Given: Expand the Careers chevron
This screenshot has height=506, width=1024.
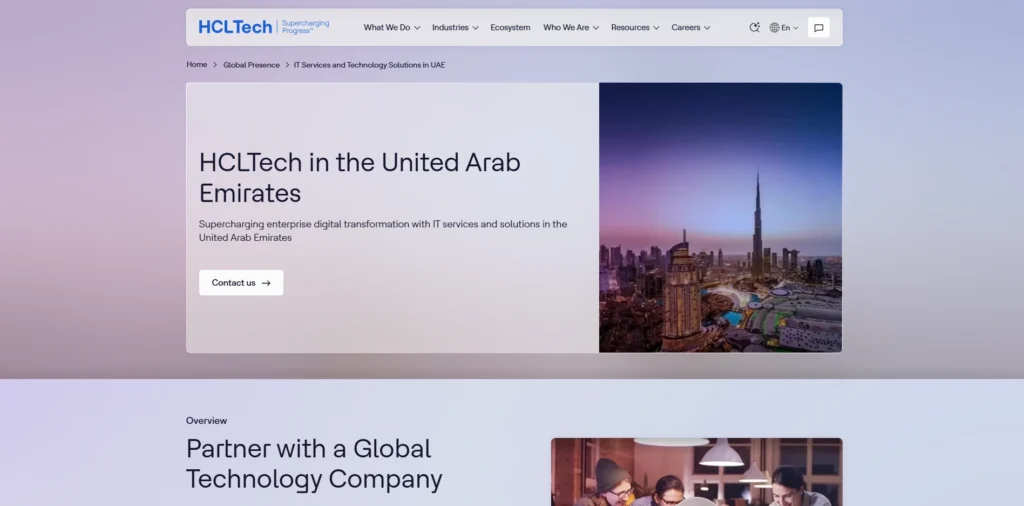Looking at the screenshot, I should [707, 28].
